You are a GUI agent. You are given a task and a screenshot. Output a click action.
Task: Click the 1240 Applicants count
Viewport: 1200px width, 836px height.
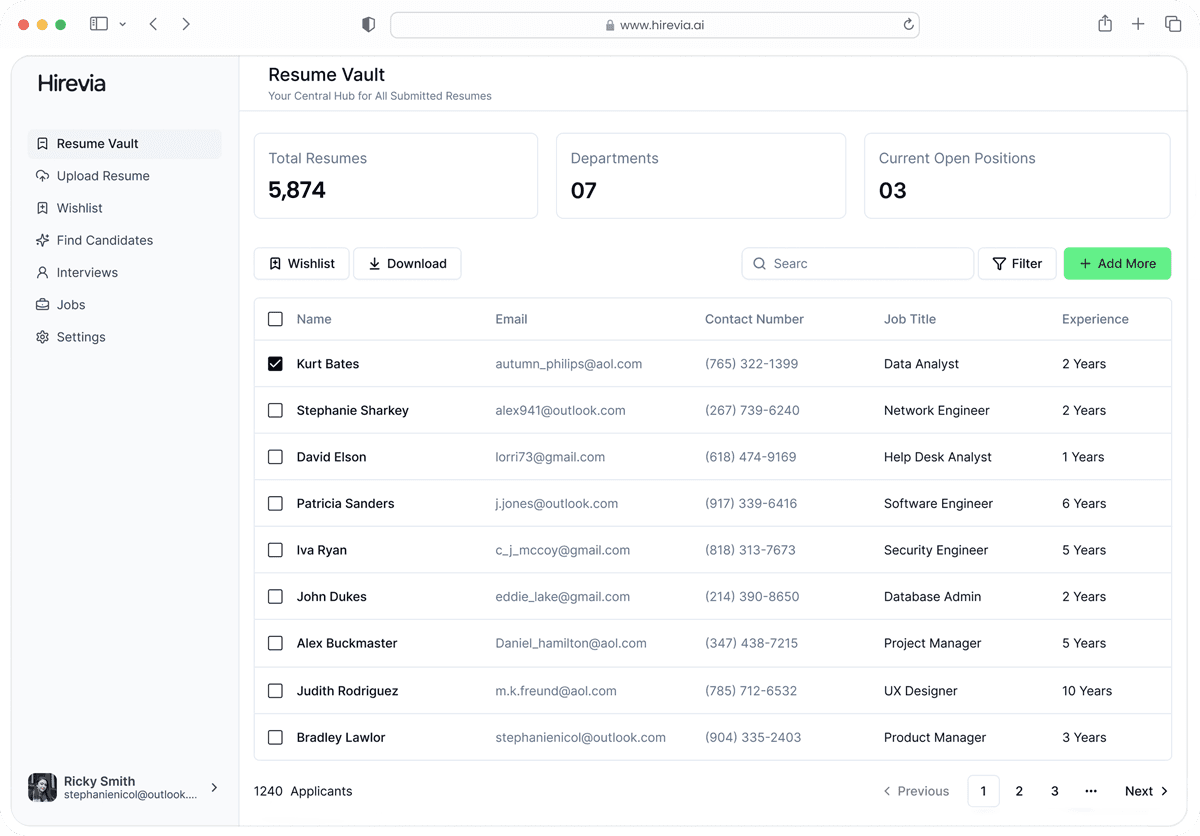(303, 791)
